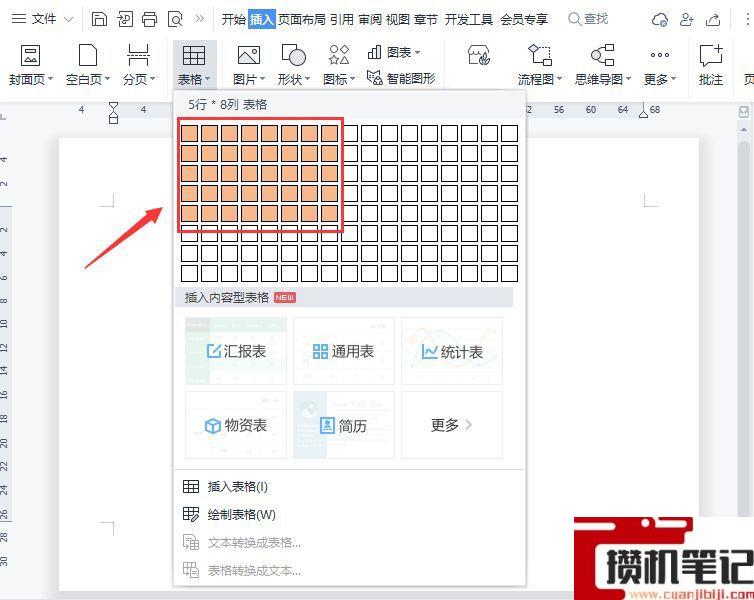754x600 pixels.
Task: Insert a 批注 comment
Action: [x=711, y=65]
